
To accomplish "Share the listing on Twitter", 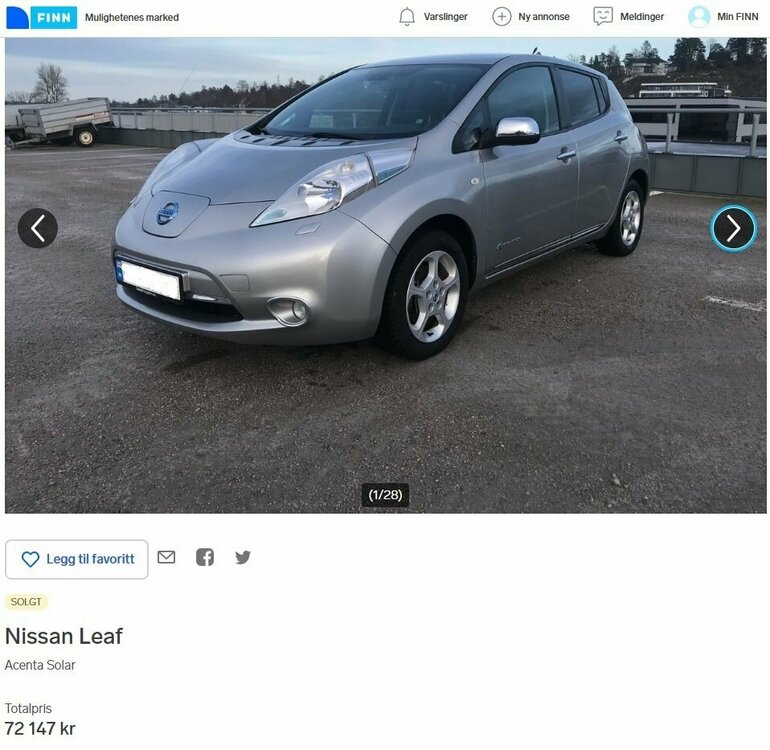I will coord(243,557).
